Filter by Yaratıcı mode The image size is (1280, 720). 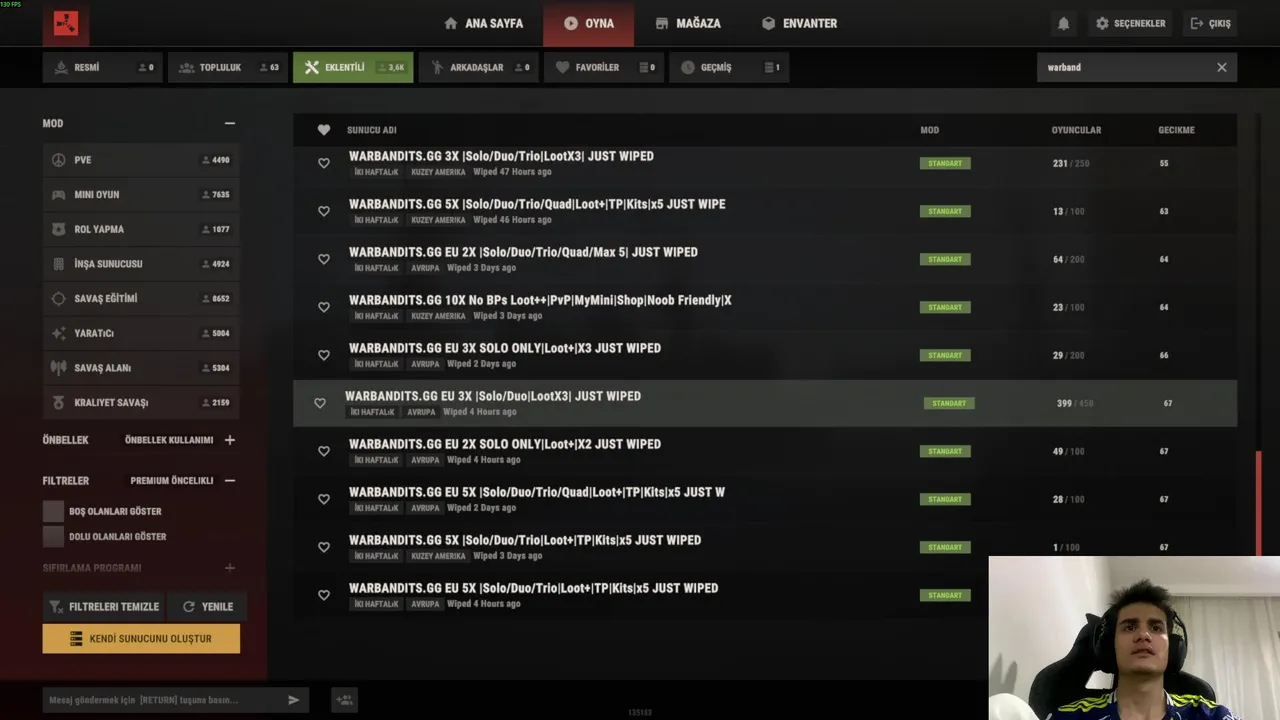(141, 333)
